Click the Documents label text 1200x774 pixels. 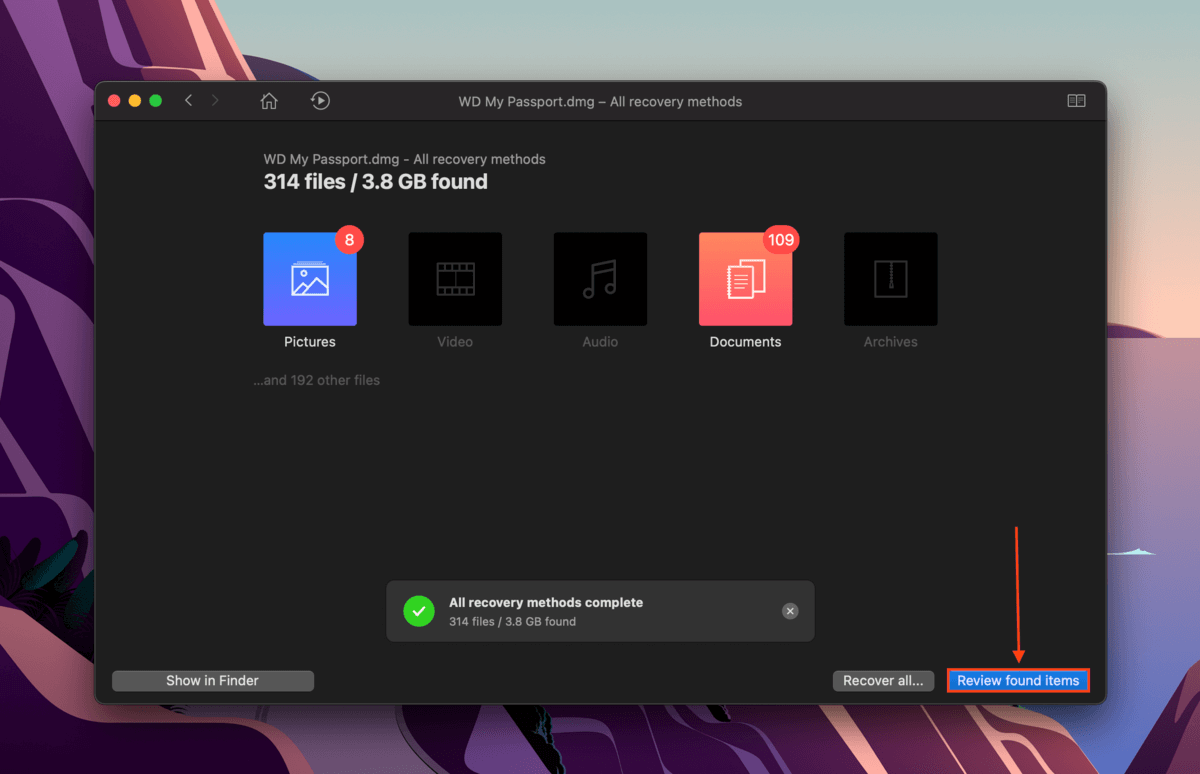coord(746,342)
